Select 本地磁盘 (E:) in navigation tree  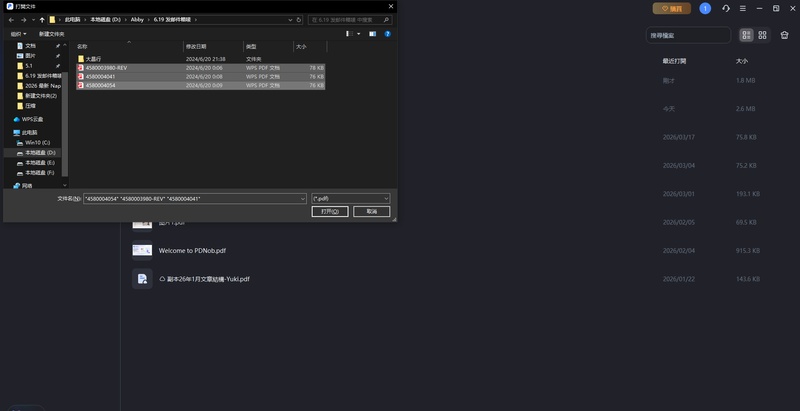coord(40,162)
